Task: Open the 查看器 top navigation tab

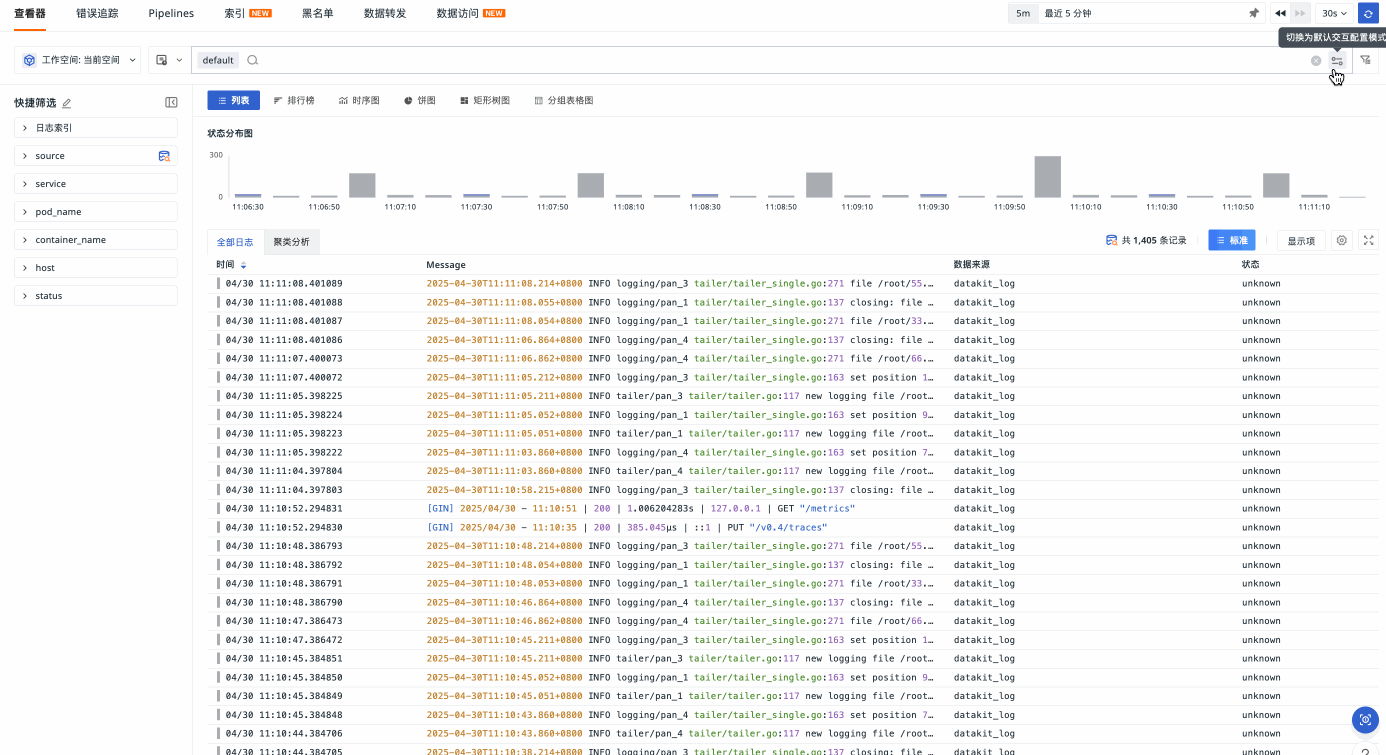Action: point(30,13)
